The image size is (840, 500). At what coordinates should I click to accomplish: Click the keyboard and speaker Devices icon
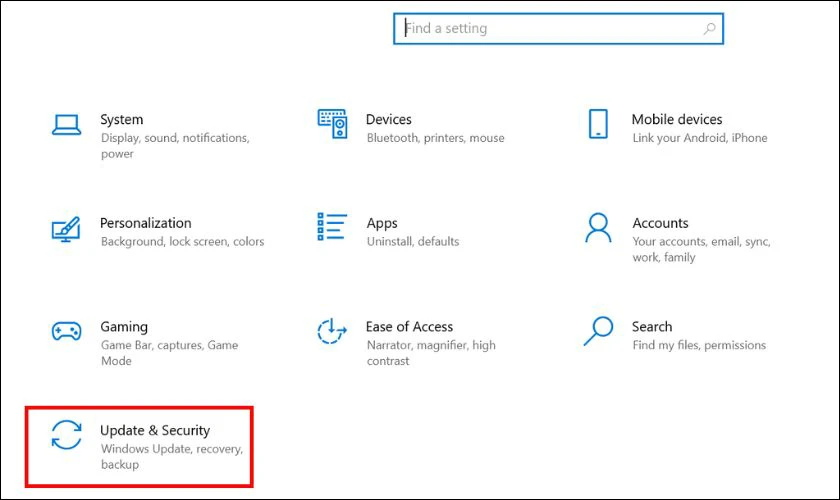point(332,125)
